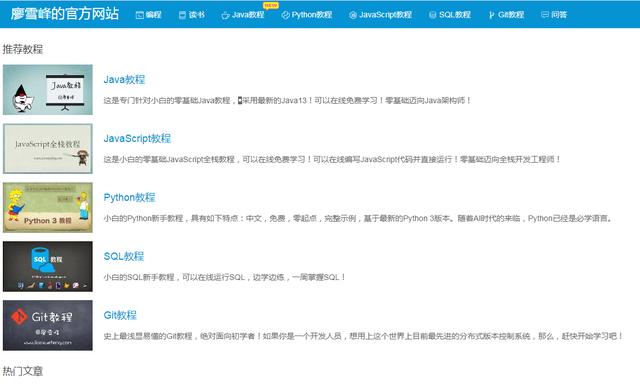Open JavaScript教程 in navigation bar
This screenshot has width=640, height=386.
(x=385, y=15)
